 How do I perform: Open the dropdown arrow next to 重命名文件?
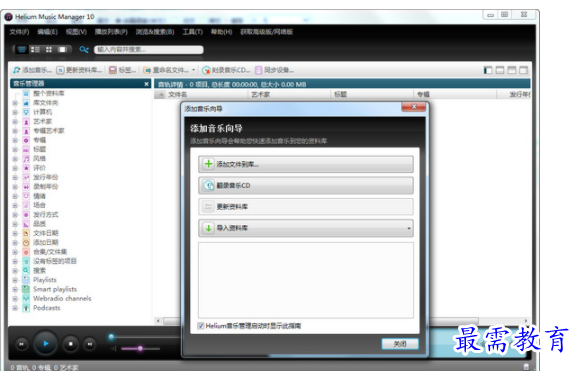click(x=194, y=70)
